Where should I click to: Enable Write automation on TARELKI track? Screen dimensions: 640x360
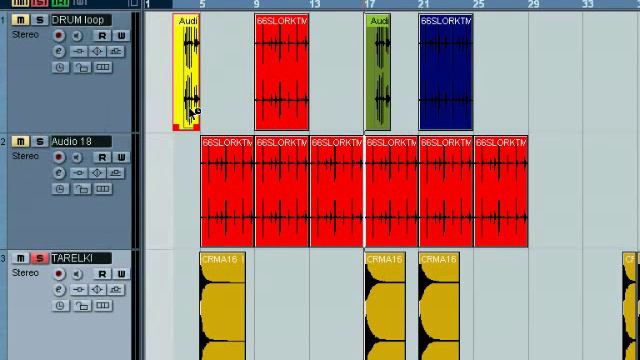coord(121,274)
